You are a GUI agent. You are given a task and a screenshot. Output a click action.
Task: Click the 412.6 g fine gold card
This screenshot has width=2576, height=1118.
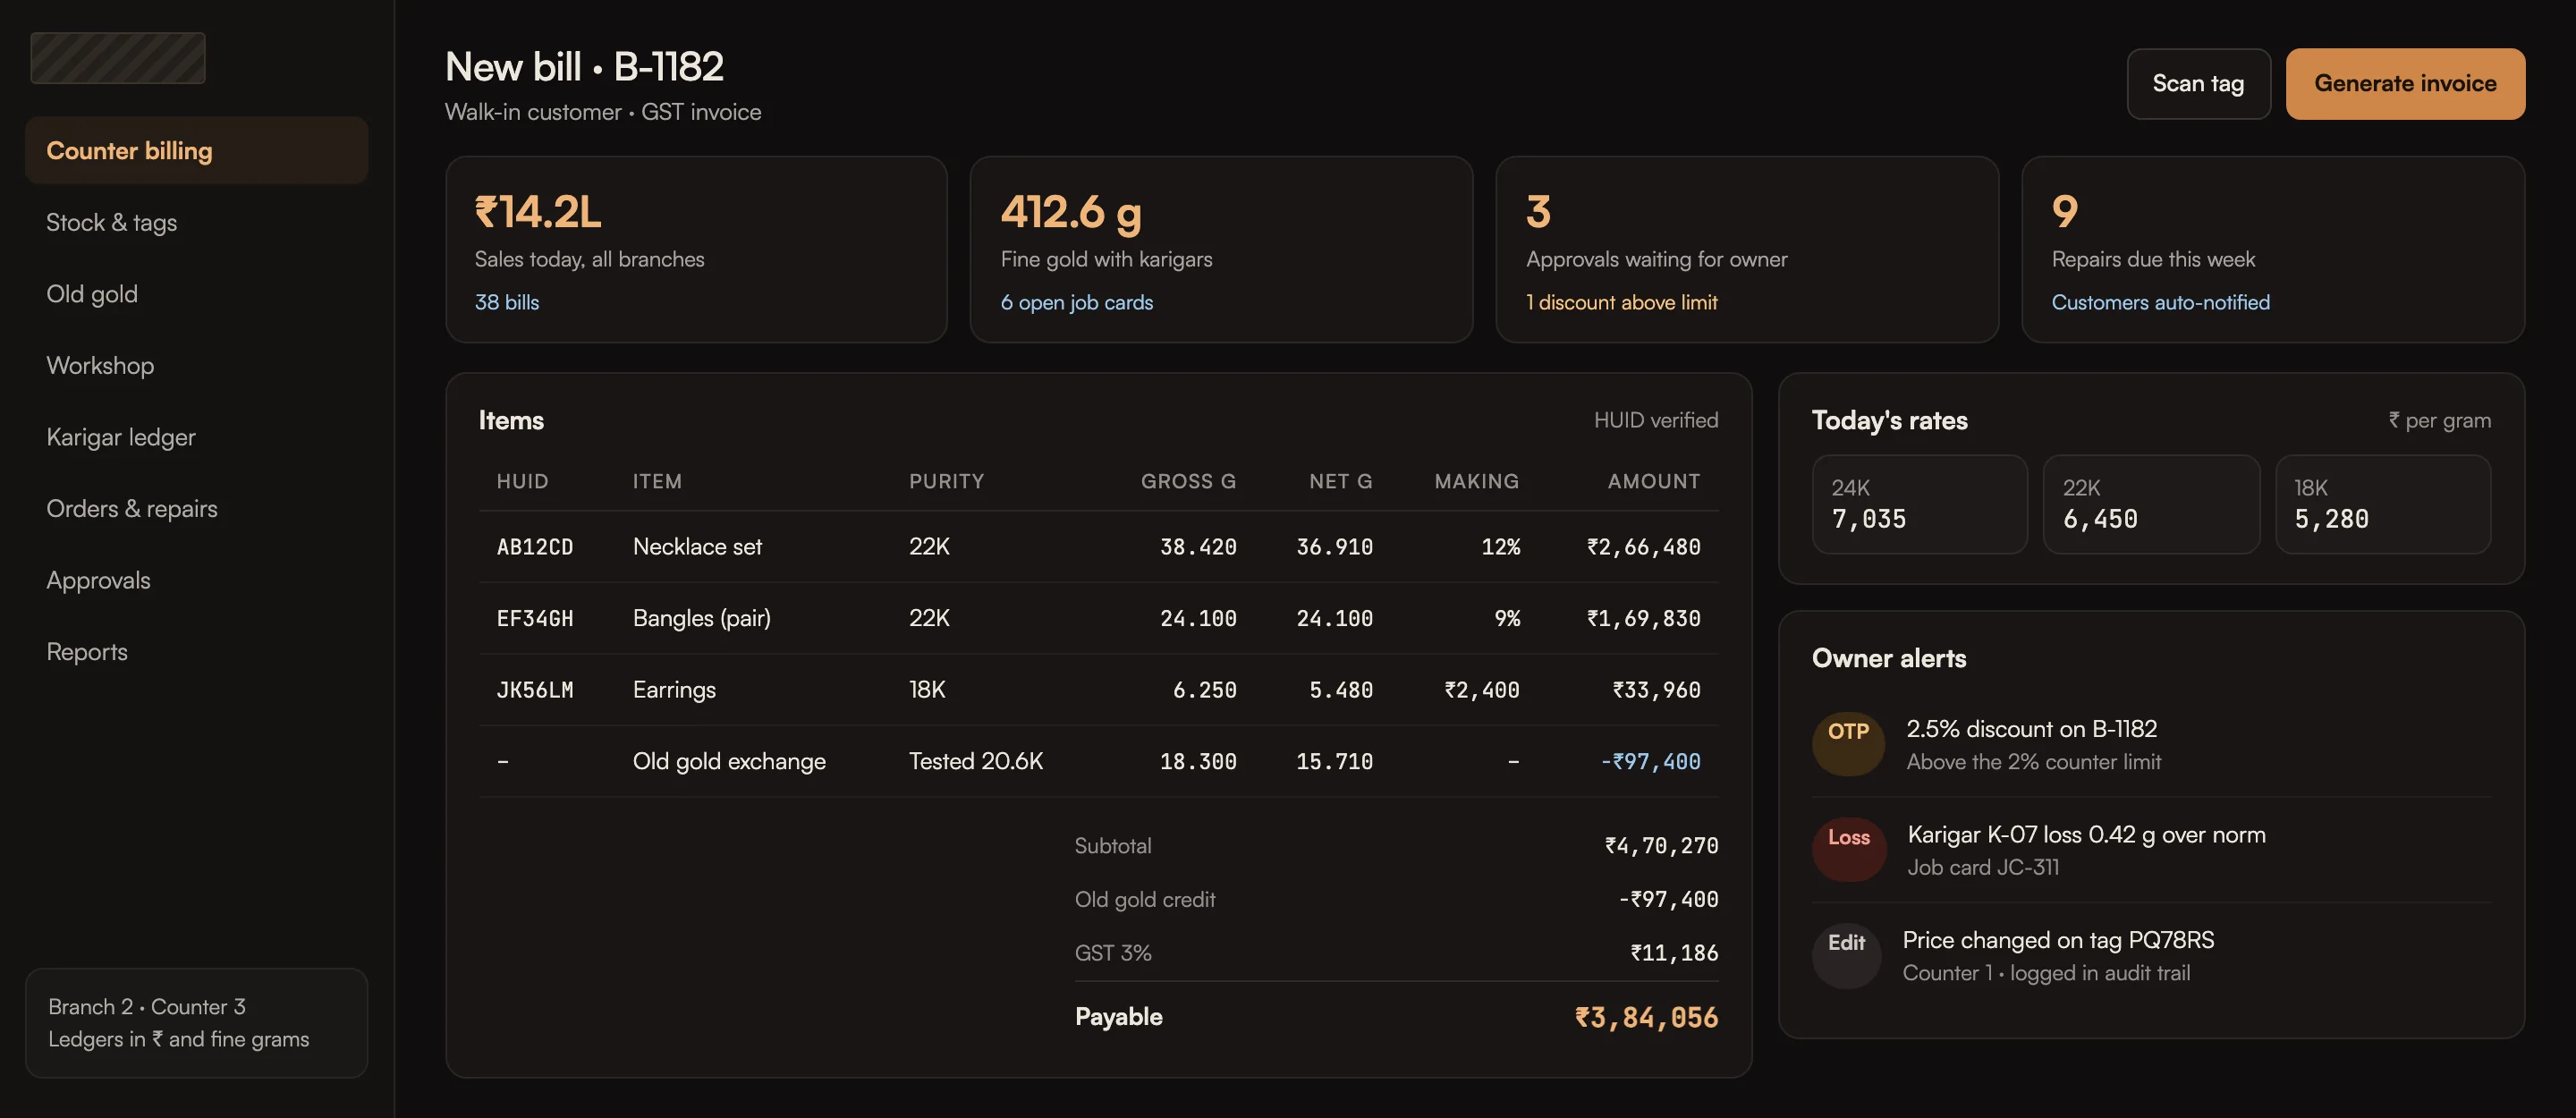point(1221,249)
